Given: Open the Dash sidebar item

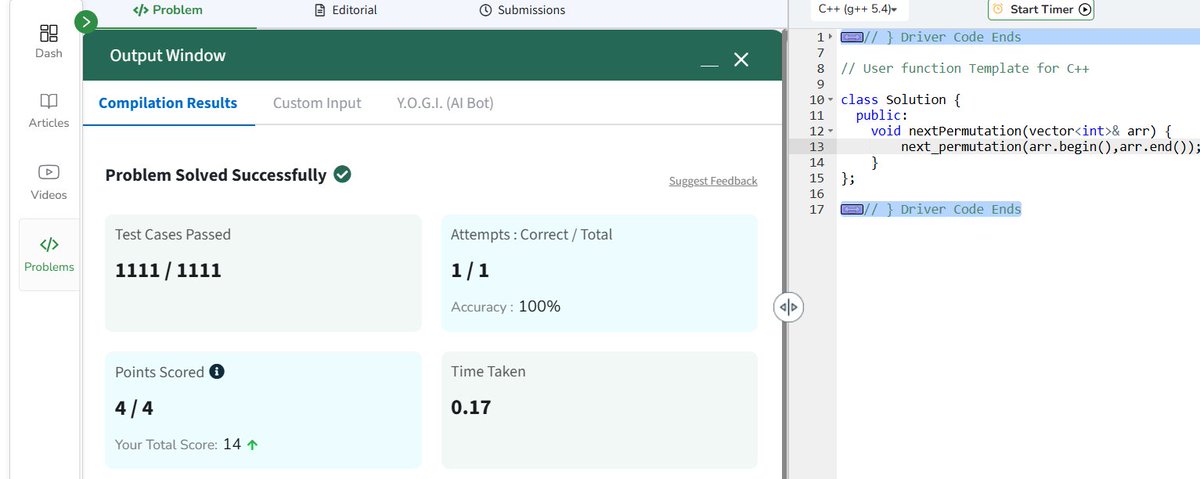Looking at the screenshot, I should click(x=49, y=39).
